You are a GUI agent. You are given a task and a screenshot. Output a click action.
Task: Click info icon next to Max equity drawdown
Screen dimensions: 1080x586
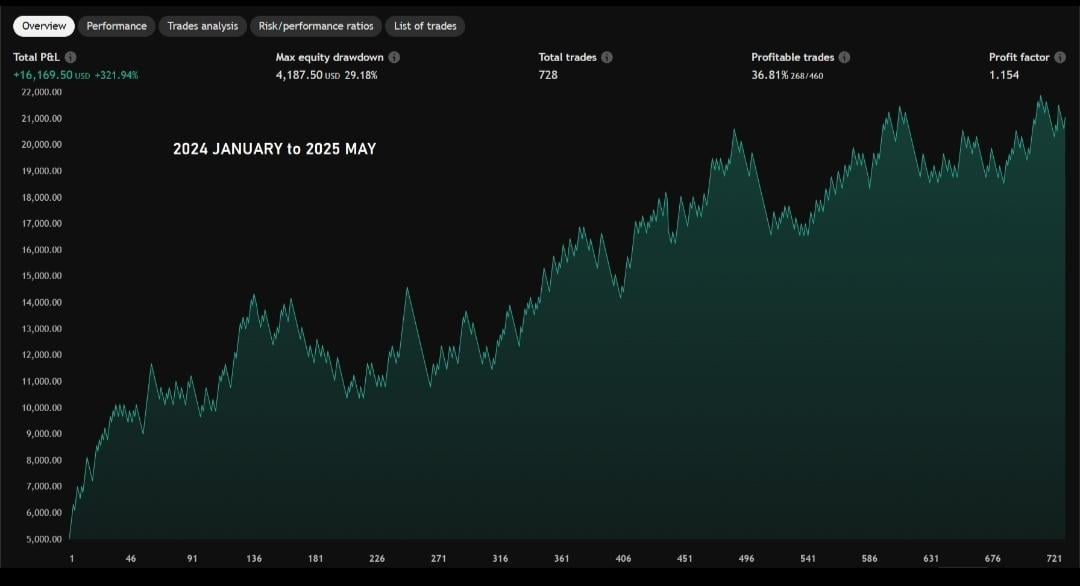(394, 58)
